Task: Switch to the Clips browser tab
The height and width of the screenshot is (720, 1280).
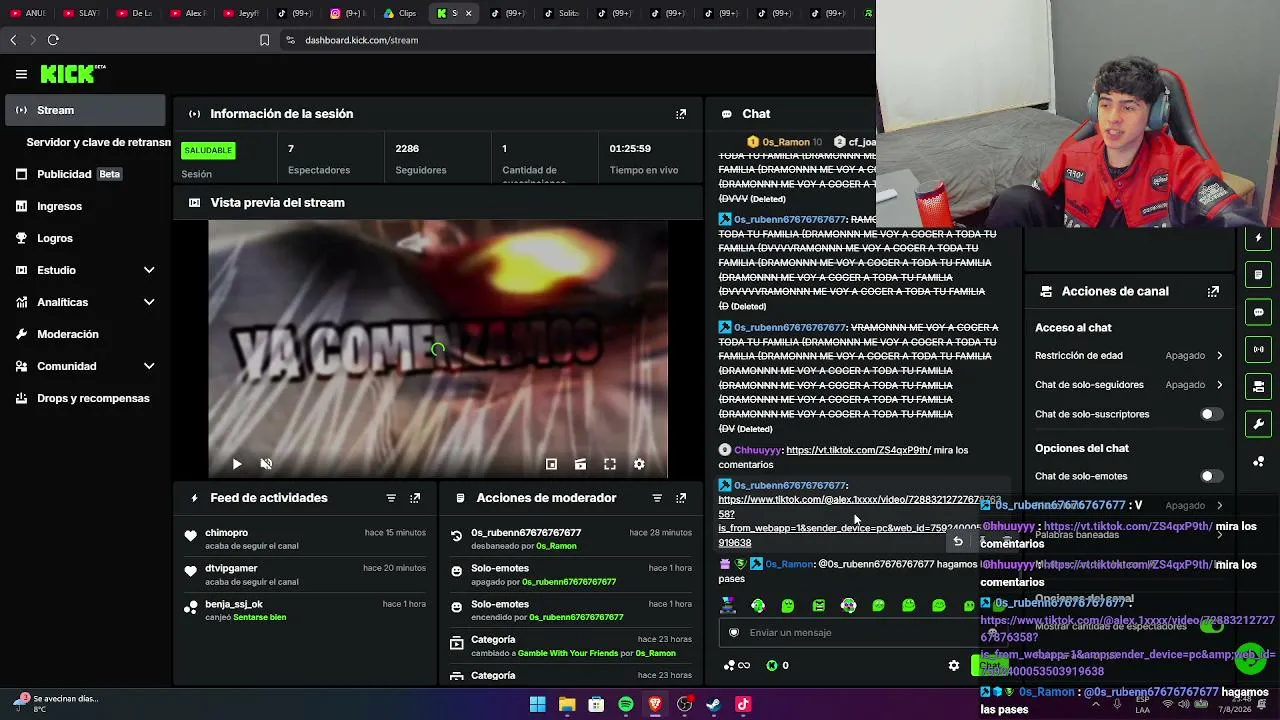Action: tap(399, 13)
